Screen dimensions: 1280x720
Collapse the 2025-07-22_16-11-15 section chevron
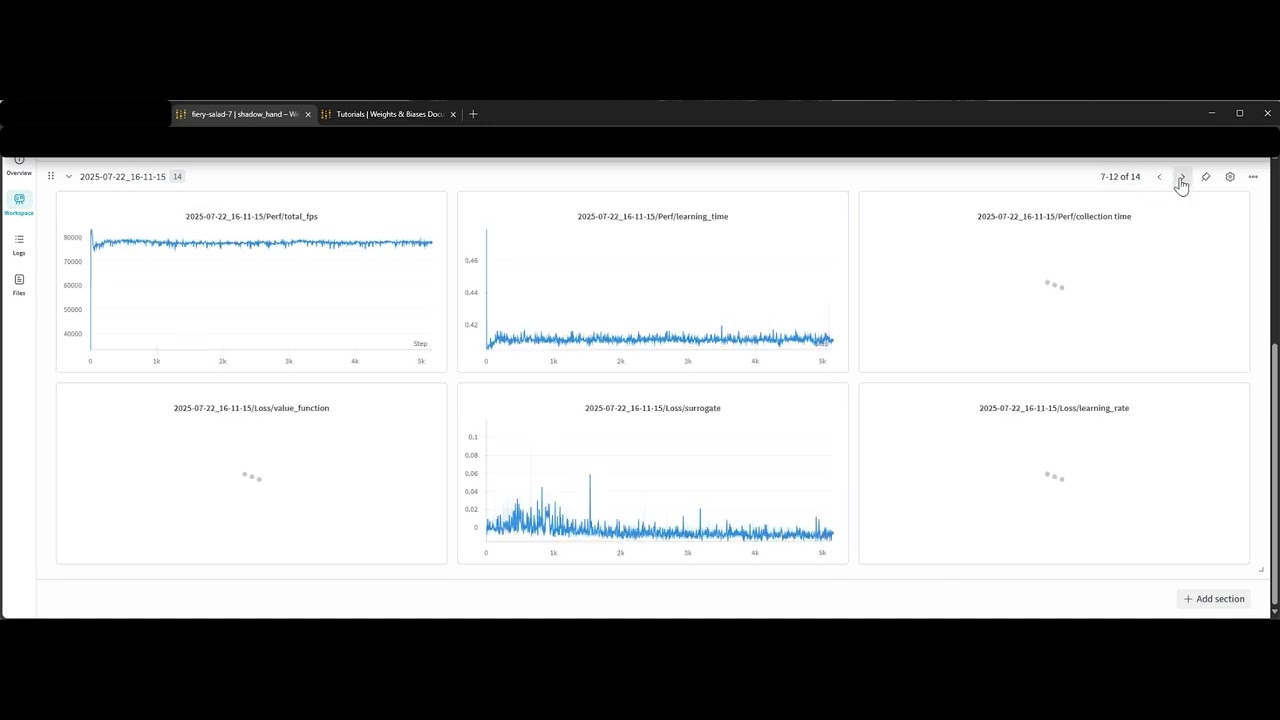pyautogui.click(x=69, y=176)
